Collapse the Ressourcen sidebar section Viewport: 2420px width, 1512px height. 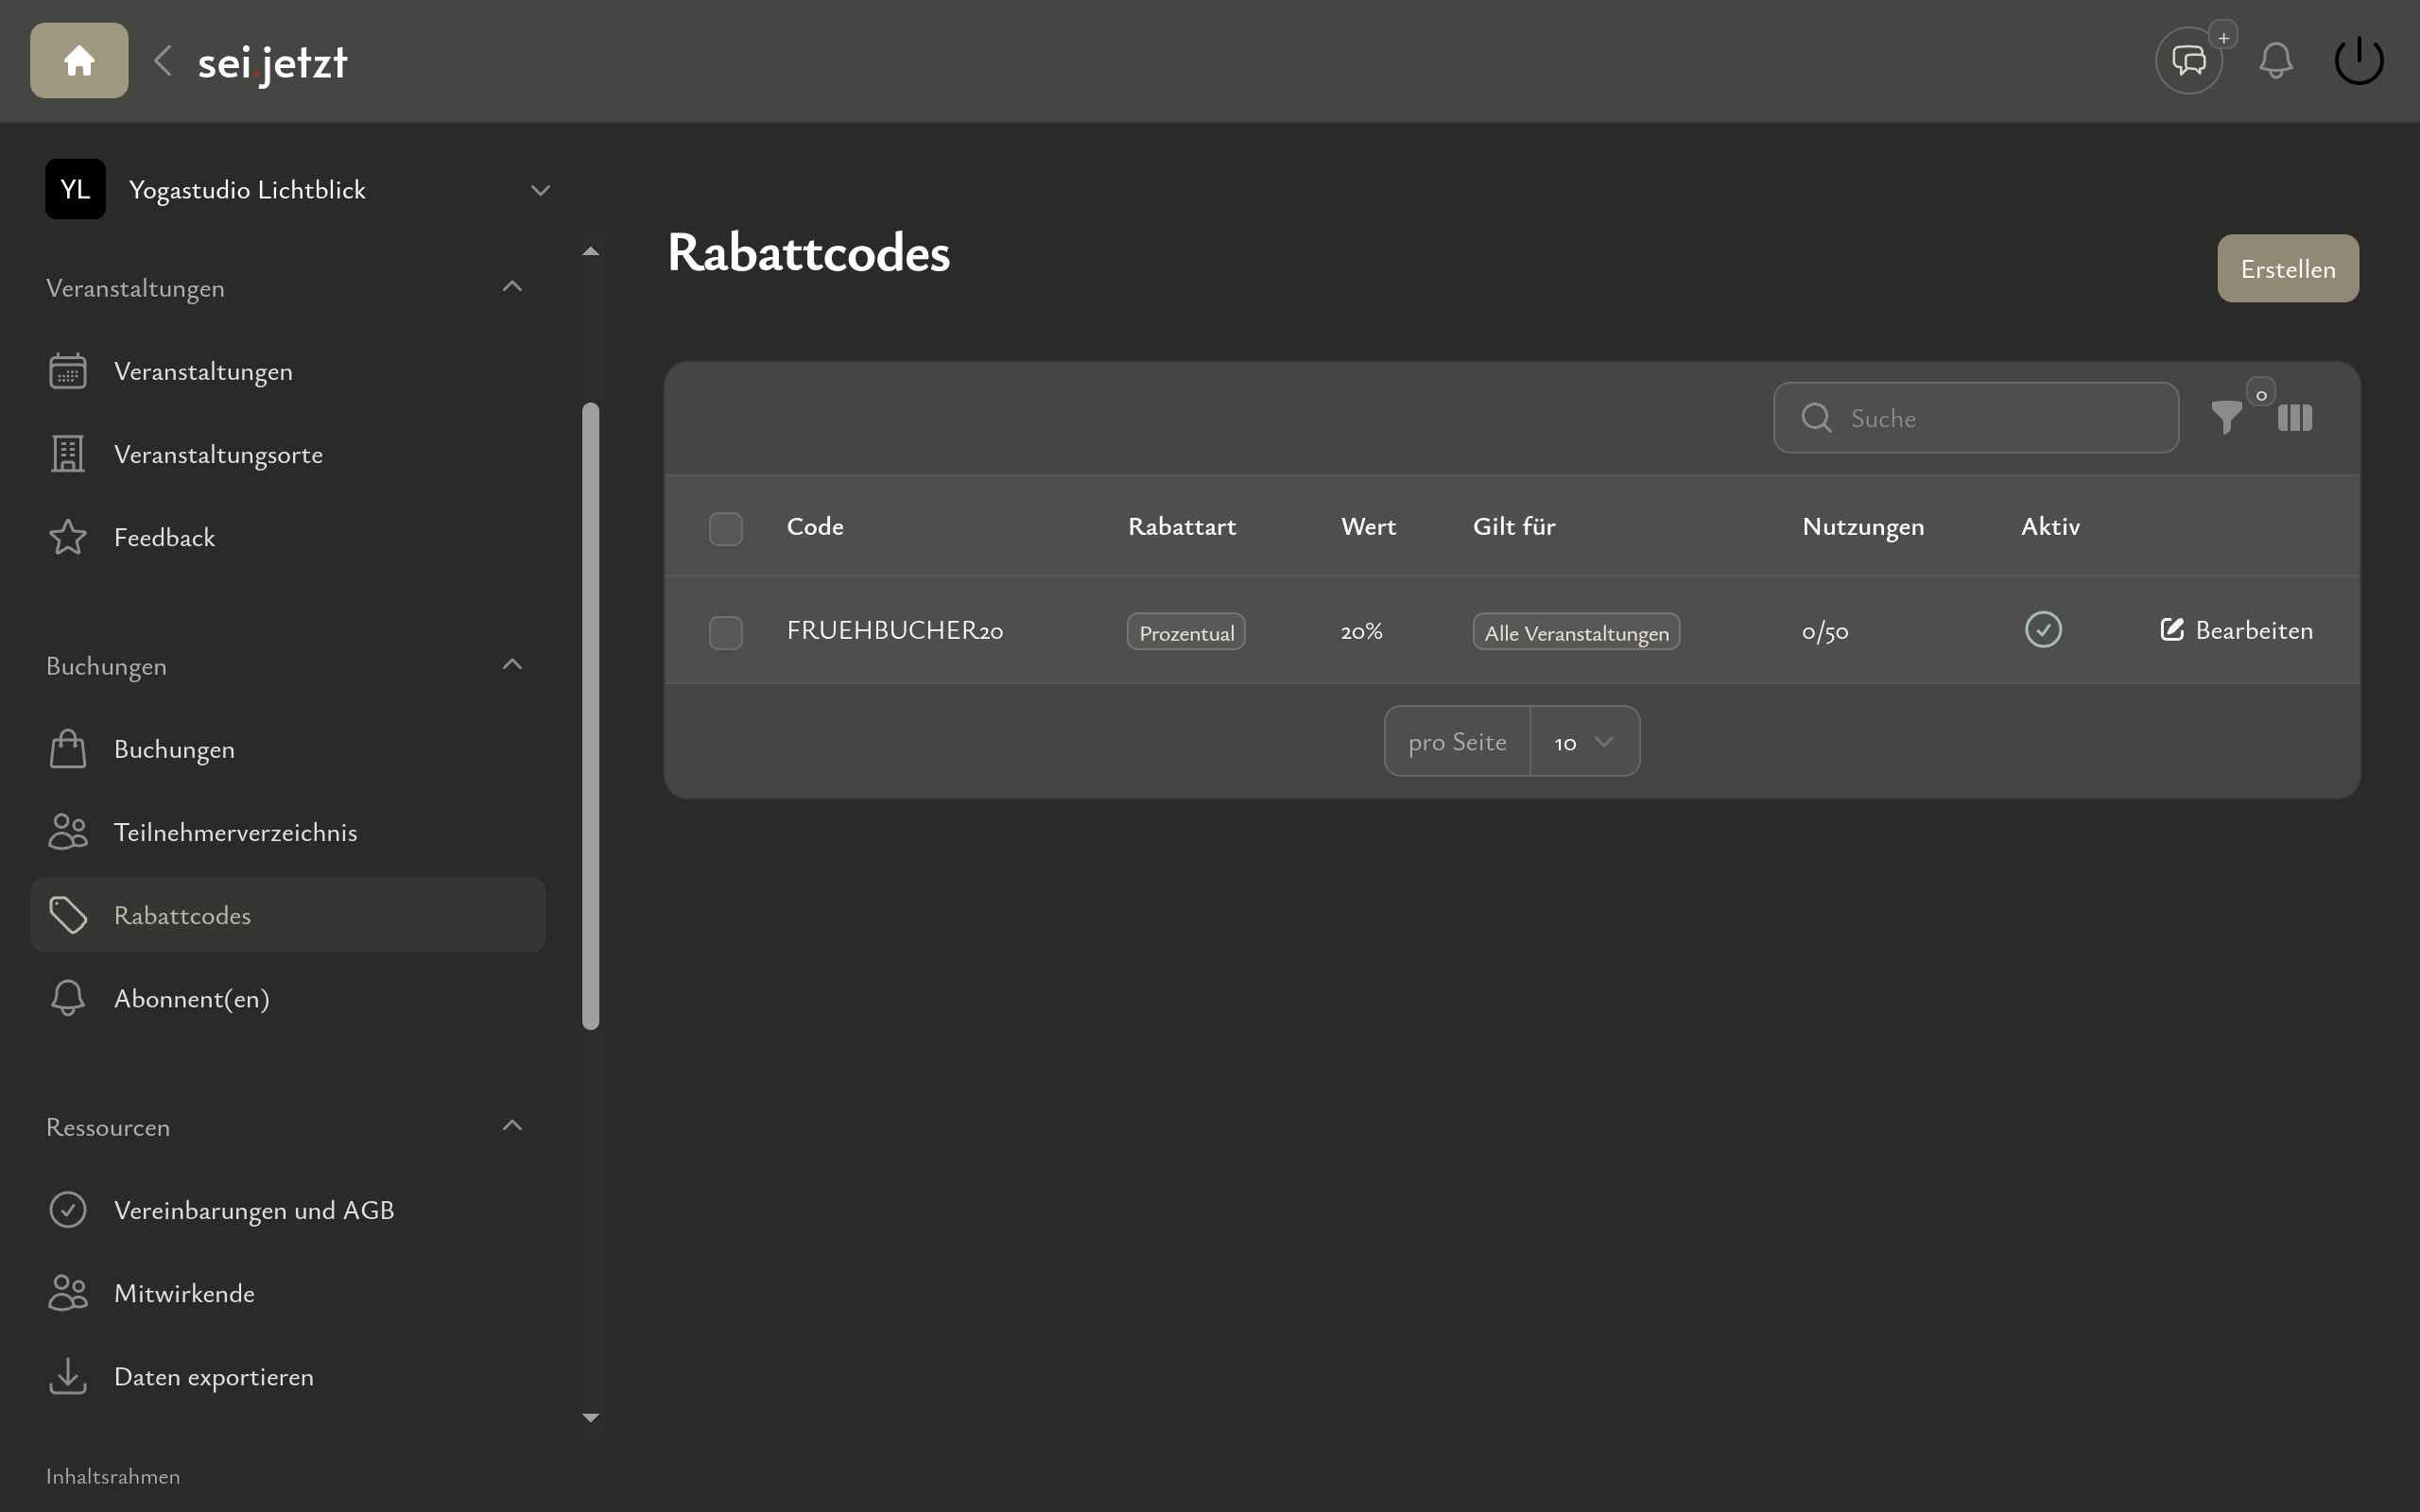point(512,1126)
